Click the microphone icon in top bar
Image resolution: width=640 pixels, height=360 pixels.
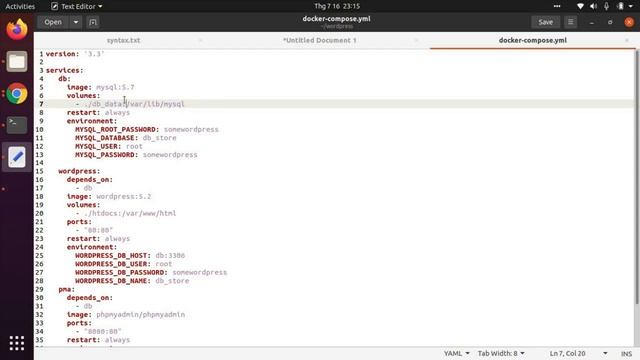607,6
